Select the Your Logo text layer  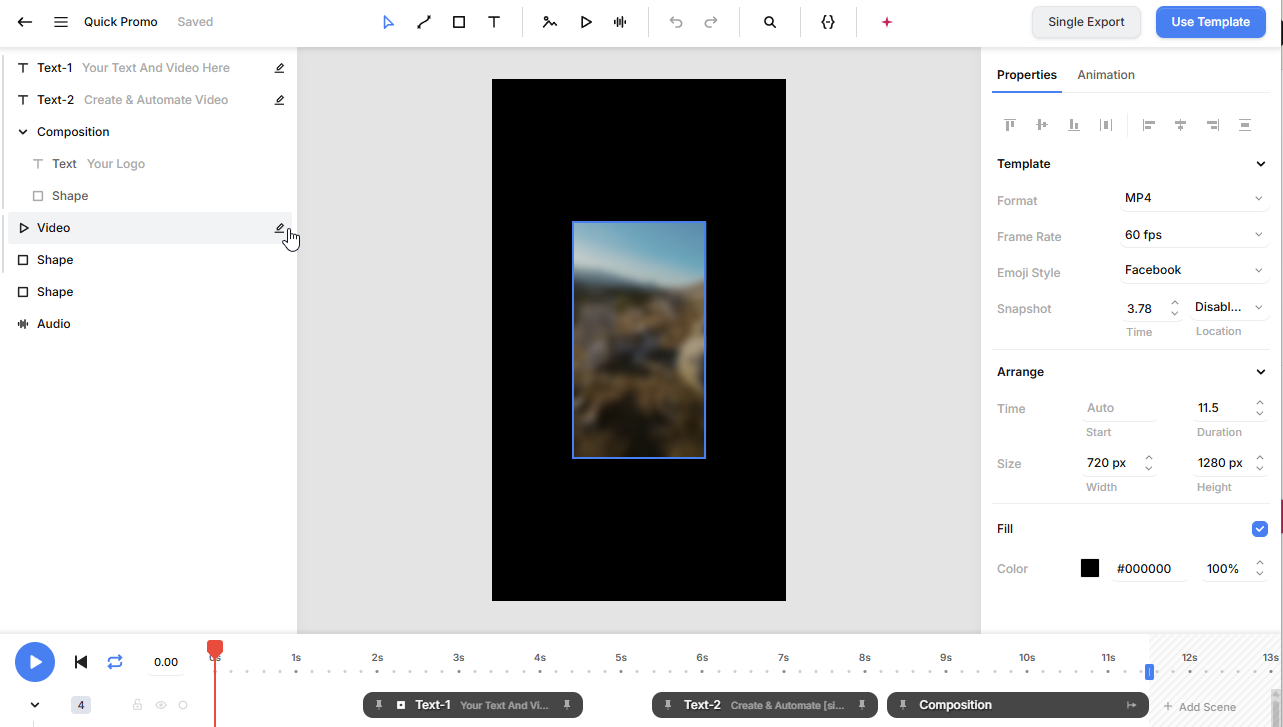pos(150,164)
